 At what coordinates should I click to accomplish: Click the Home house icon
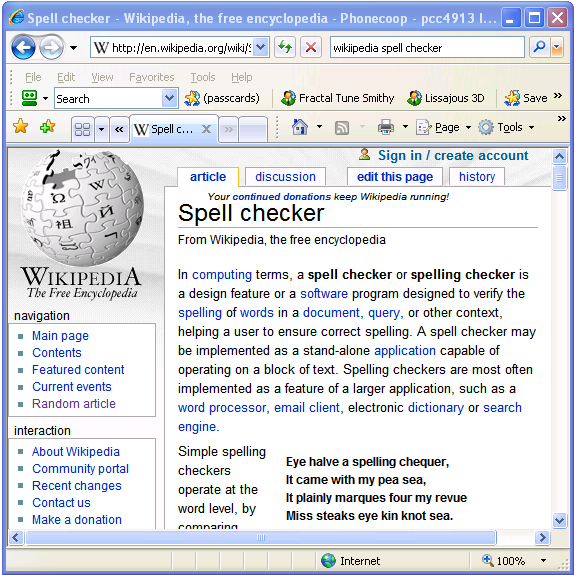point(300,127)
